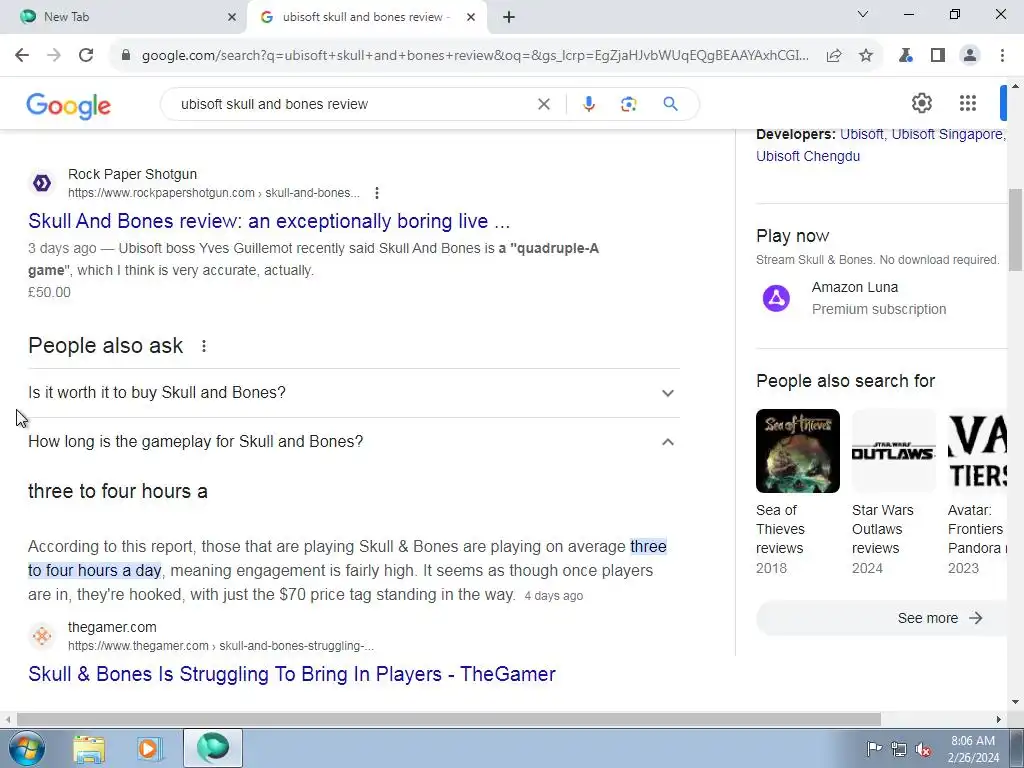Click the 'three to four hours a' answer heading
This screenshot has height=768, width=1024.
(x=118, y=491)
